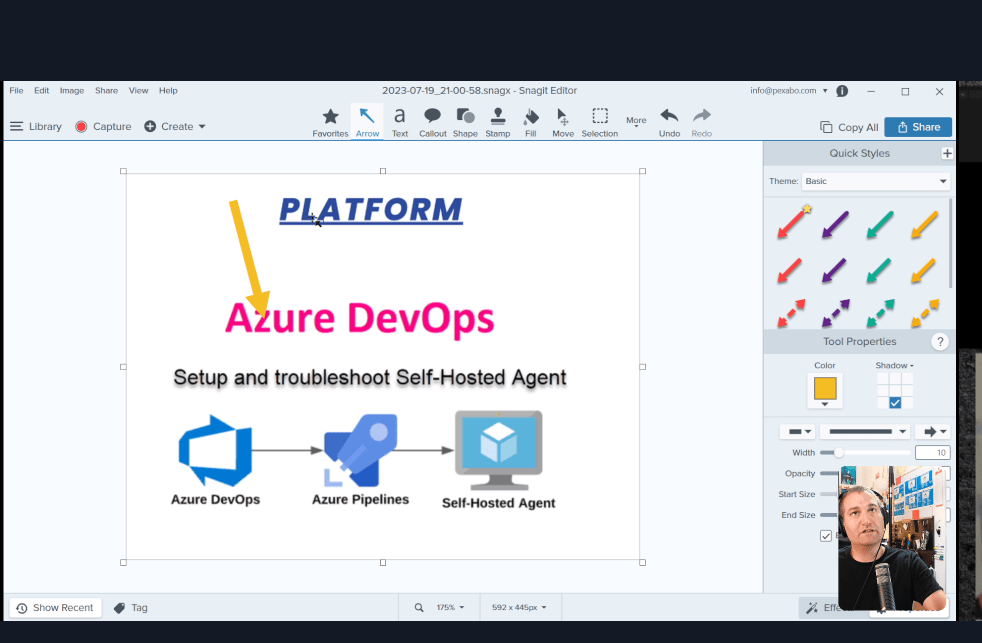Screen dimensions: 982x643
Task: Click the Width value field
Action: coord(933,453)
